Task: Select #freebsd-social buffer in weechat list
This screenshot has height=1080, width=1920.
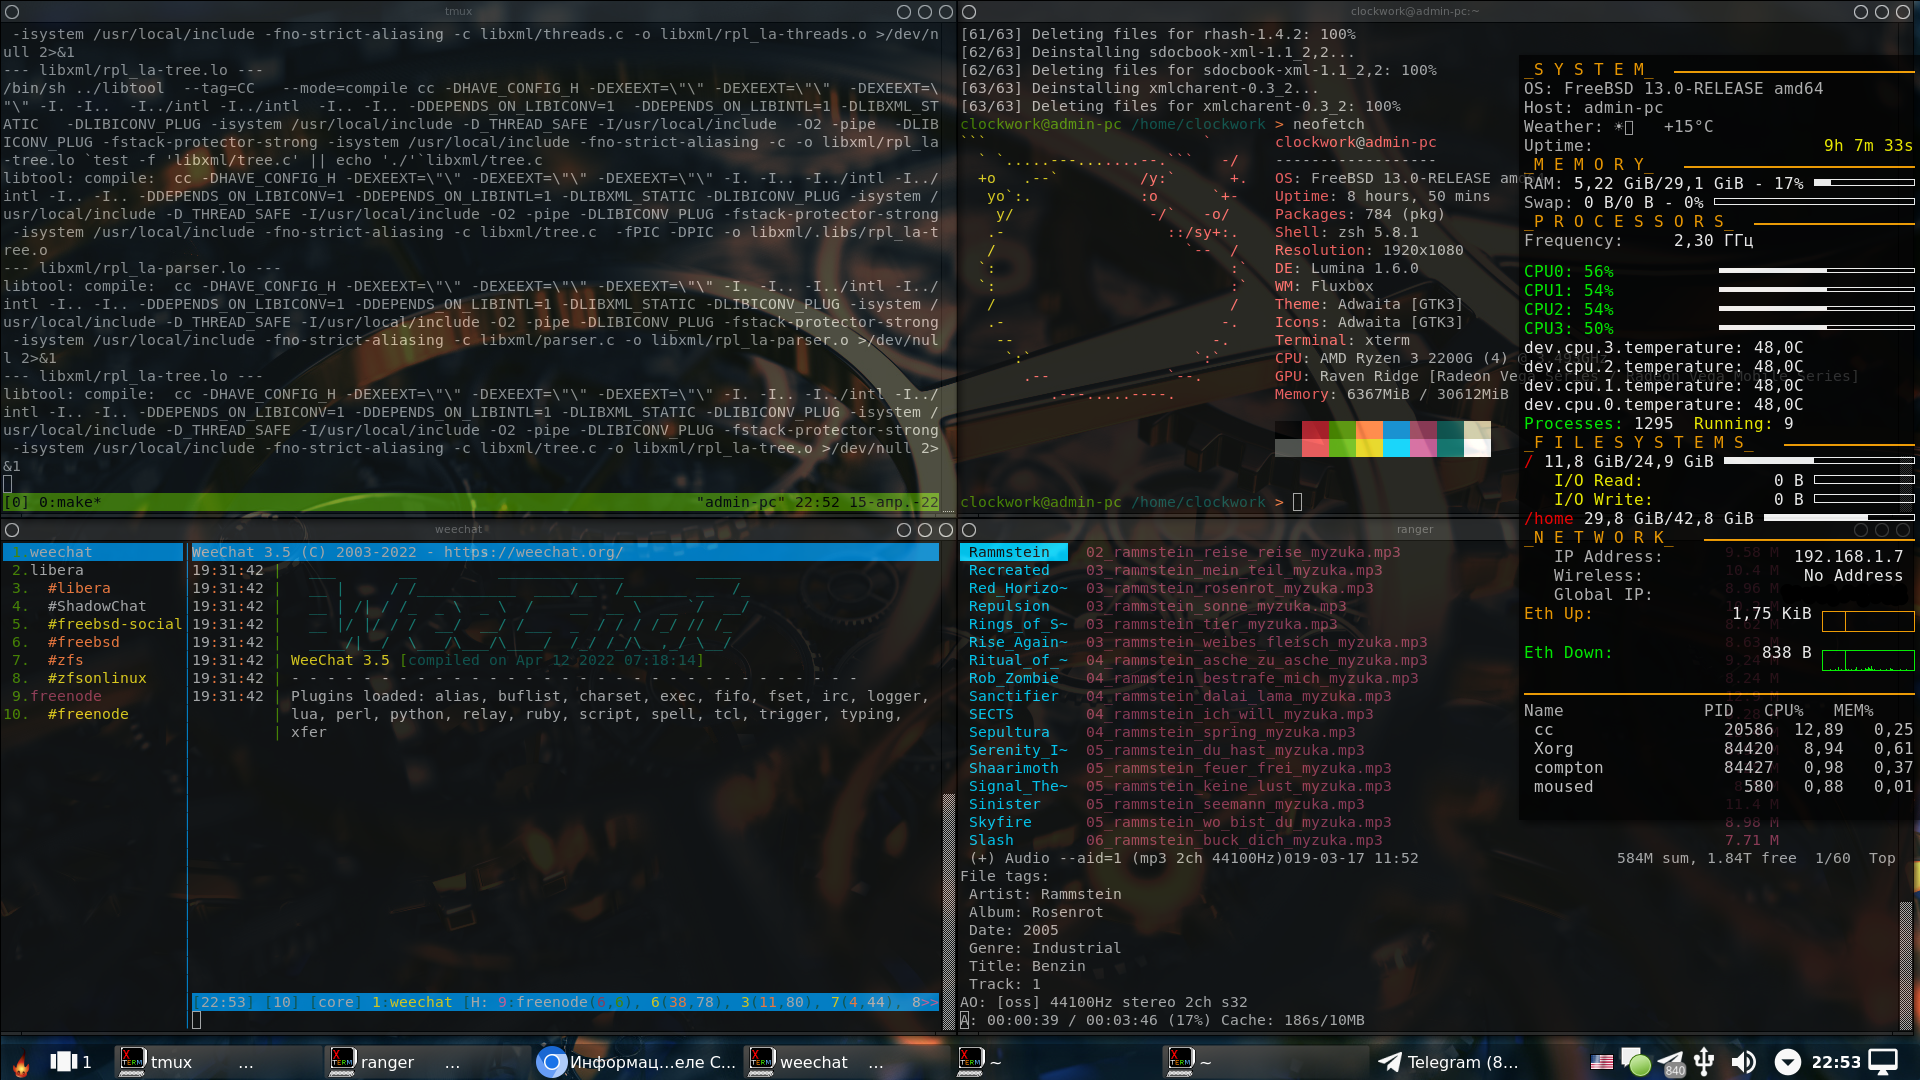Action: [x=114, y=624]
